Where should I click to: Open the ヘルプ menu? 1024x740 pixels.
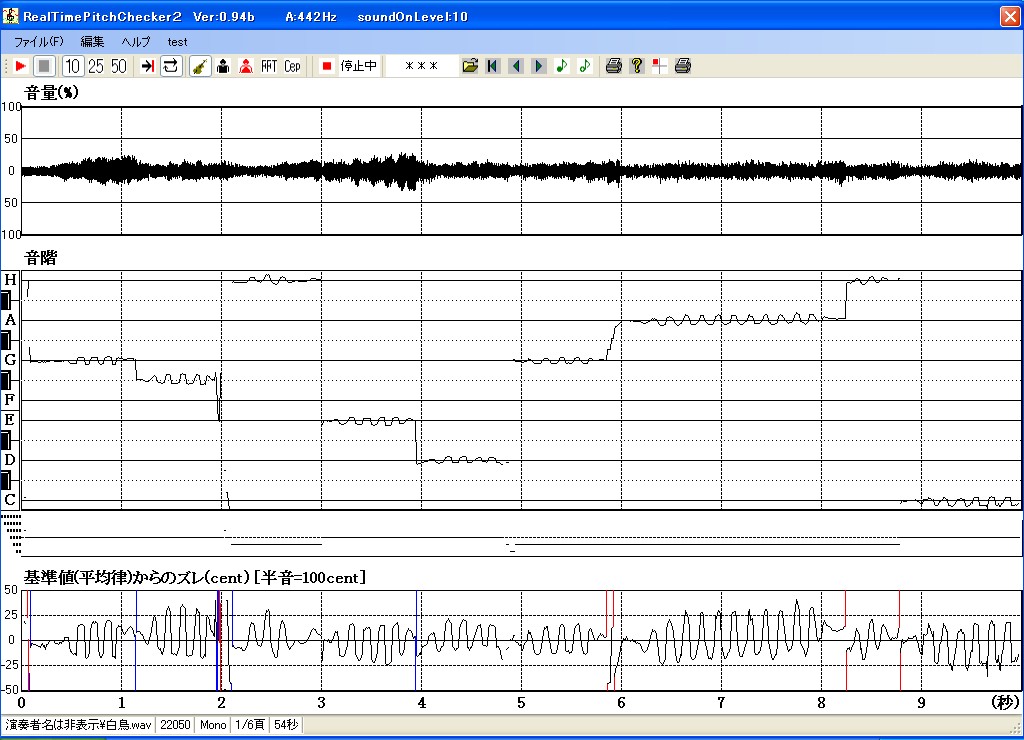point(136,42)
